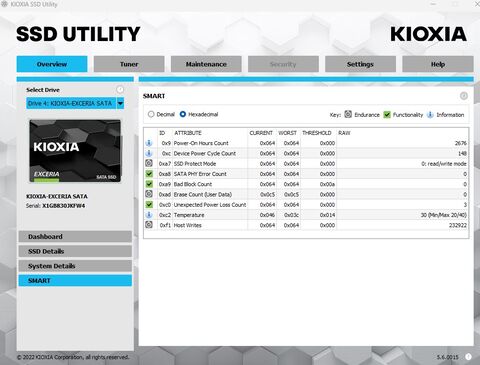Click the 0x046 current temperature value
The height and width of the screenshot is (365, 480).
pyautogui.click(x=267, y=215)
